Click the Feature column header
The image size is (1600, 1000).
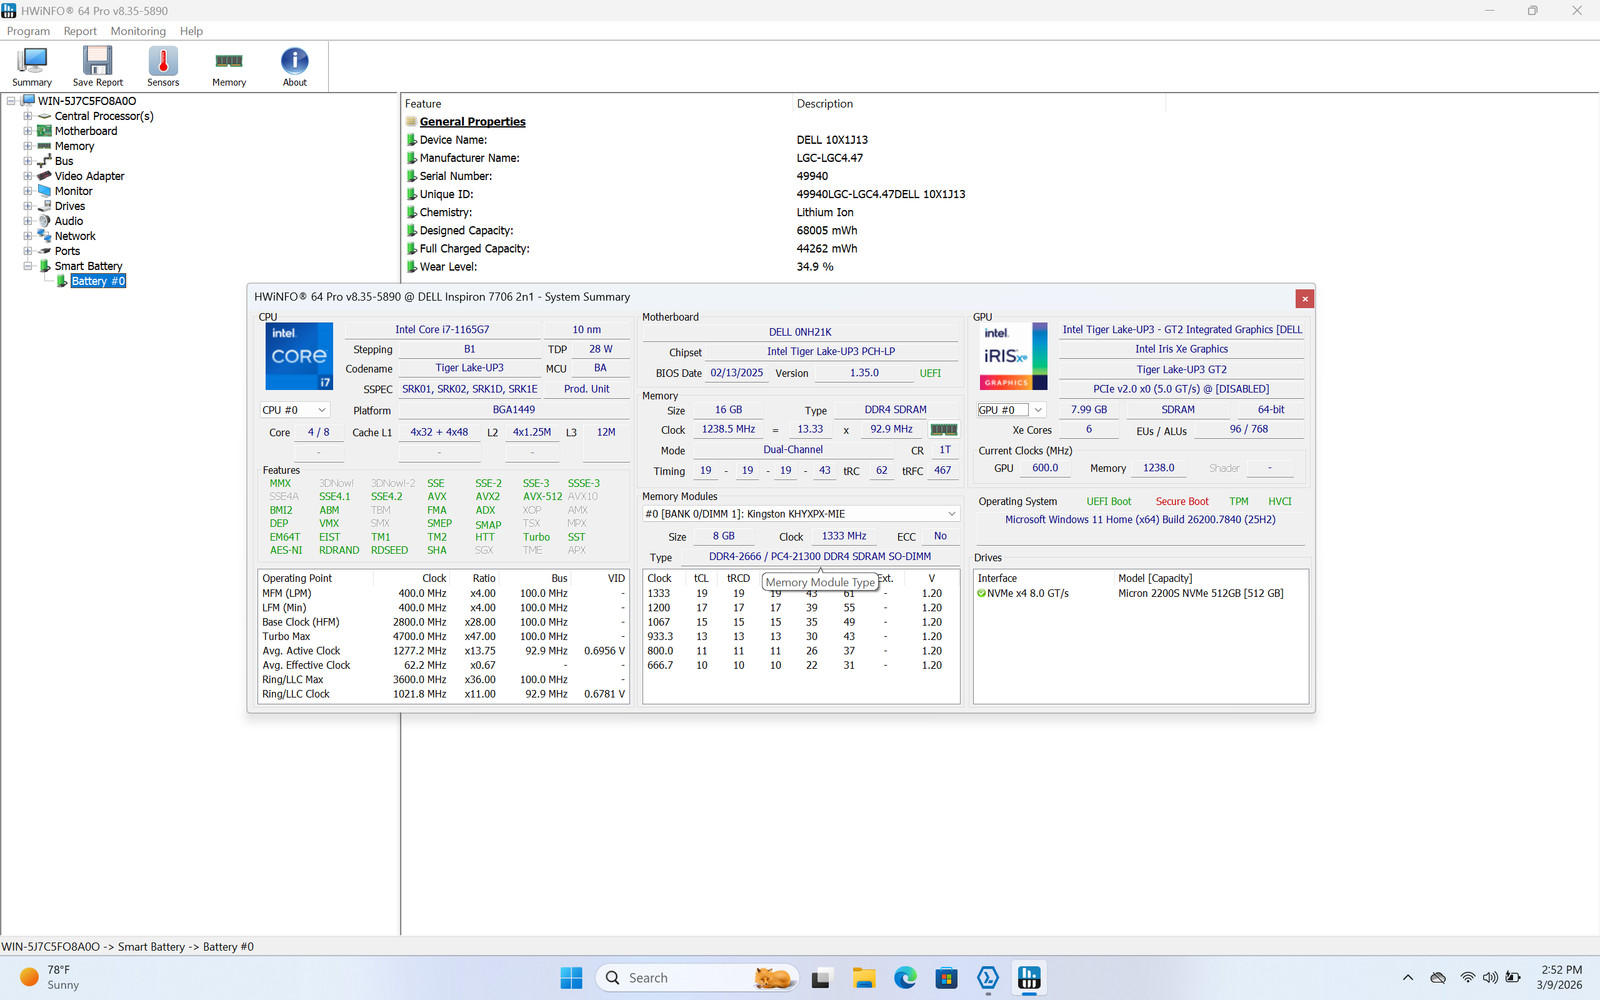(x=596, y=104)
